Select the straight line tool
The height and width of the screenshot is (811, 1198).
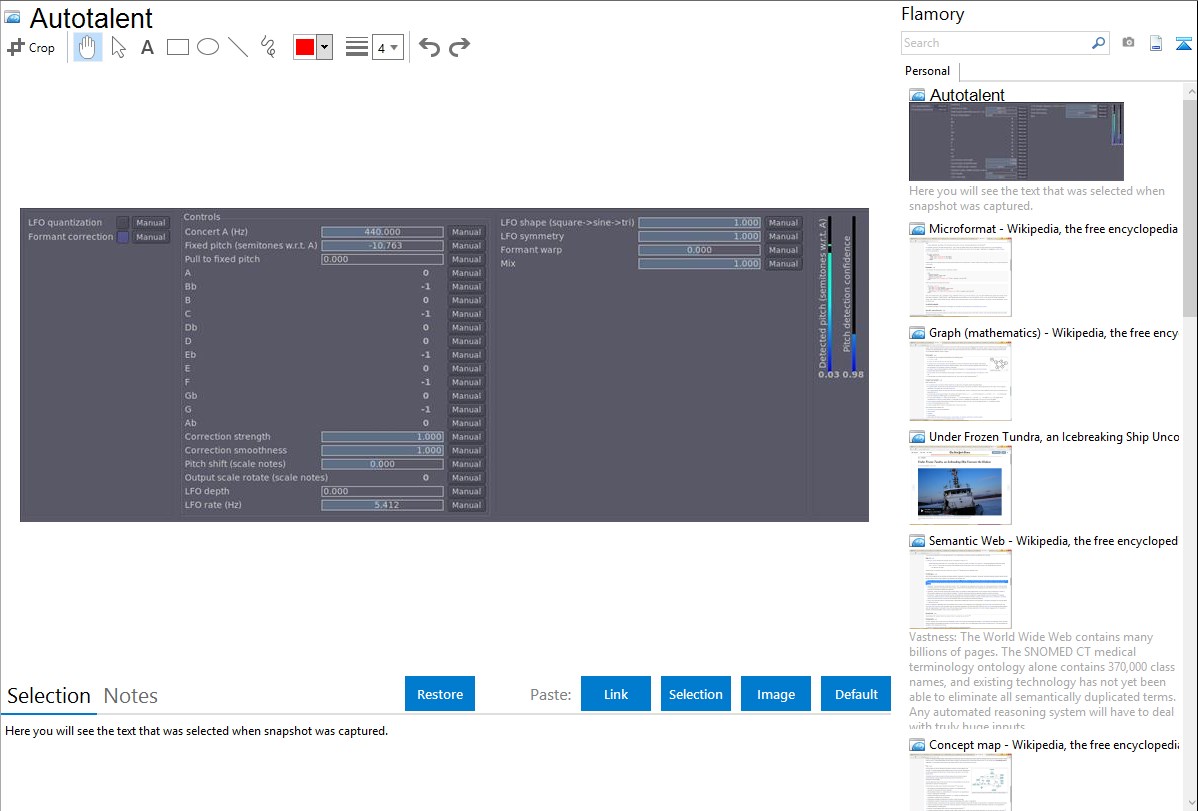point(238,47)
